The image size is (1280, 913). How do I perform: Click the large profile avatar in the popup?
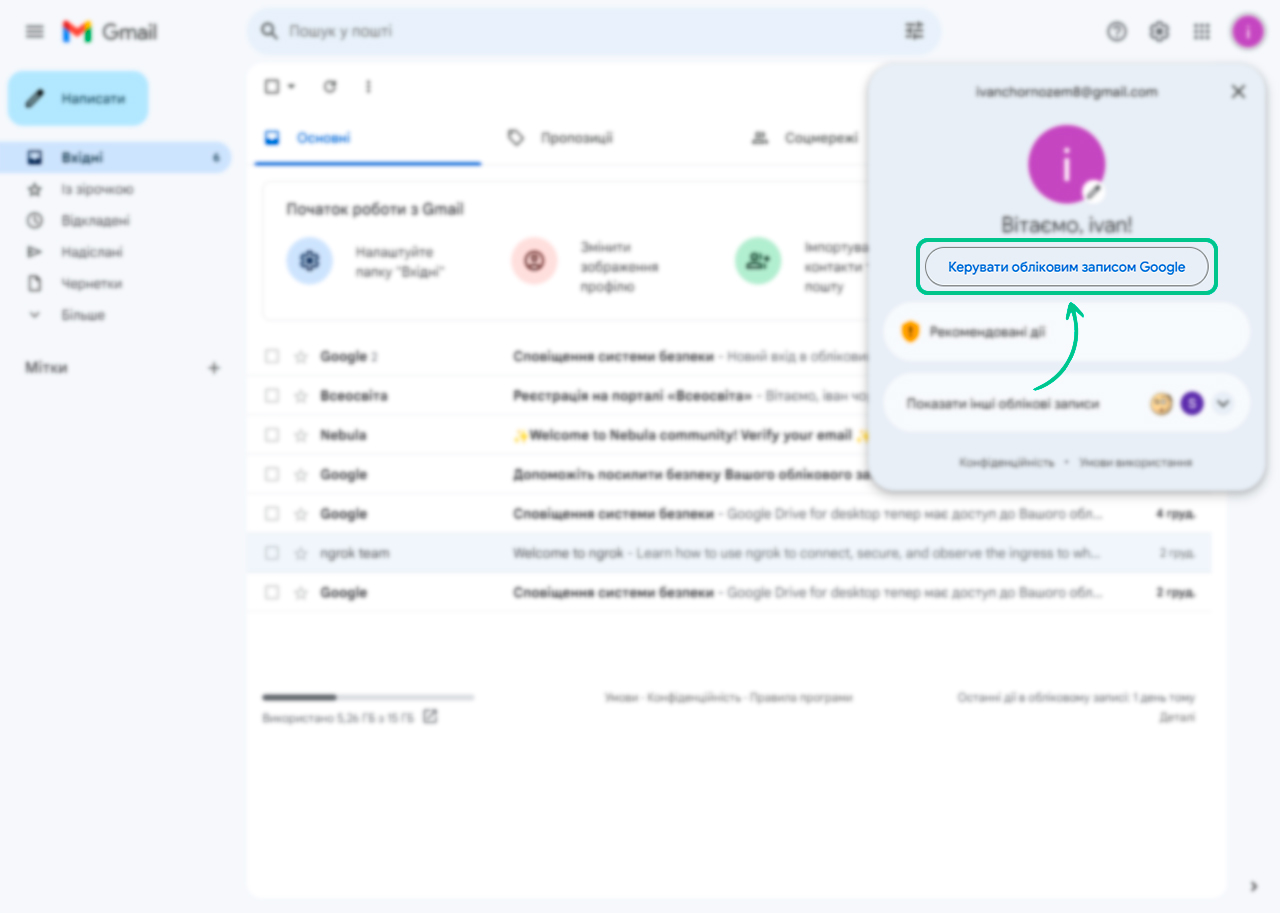point(1066,164)
